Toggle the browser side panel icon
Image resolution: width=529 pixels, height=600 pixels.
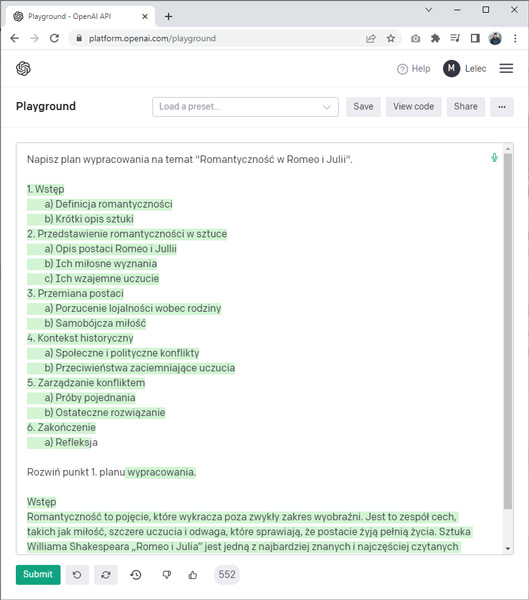tap(475, 38)
